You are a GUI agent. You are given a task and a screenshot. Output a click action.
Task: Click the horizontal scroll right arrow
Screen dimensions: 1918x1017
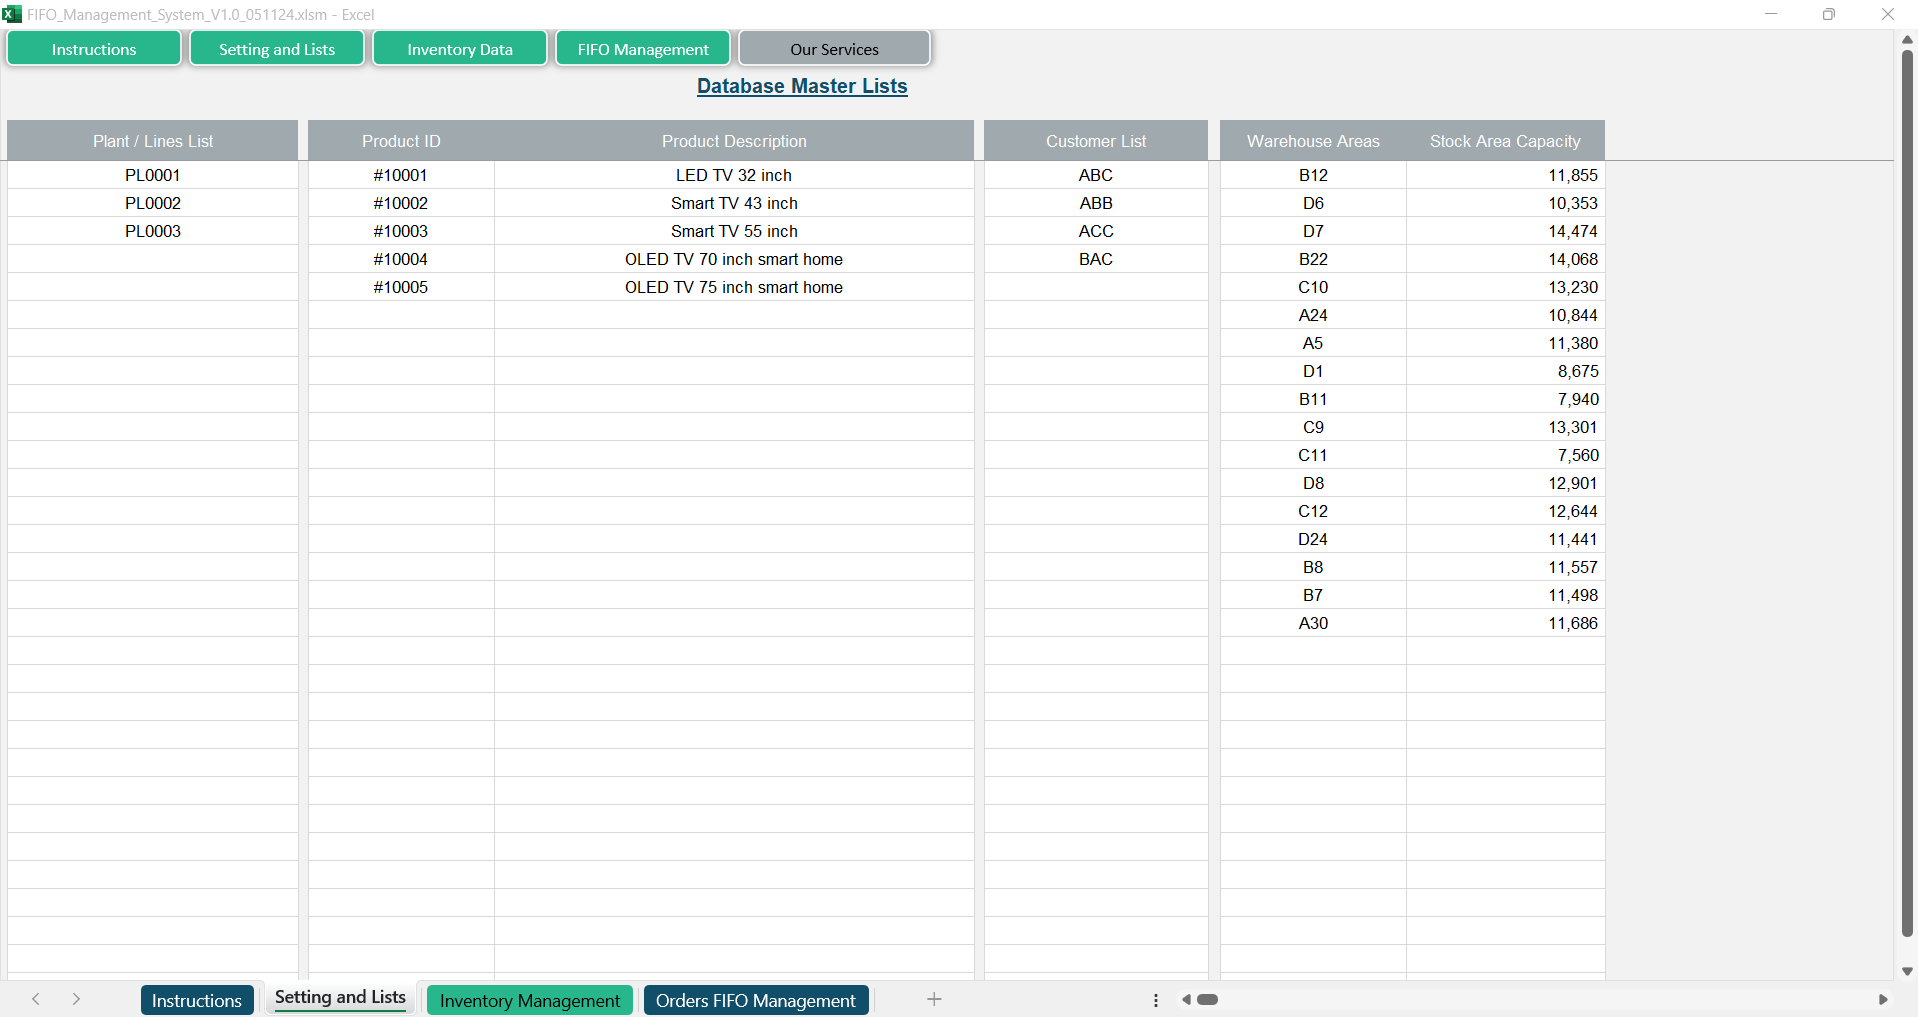[1883, 999]
